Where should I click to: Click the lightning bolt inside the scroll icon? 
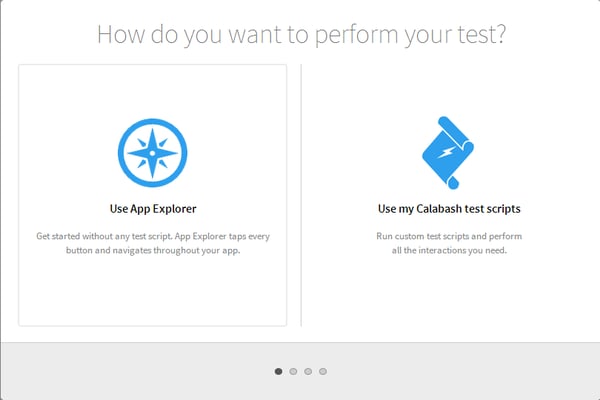coord(447,152)
